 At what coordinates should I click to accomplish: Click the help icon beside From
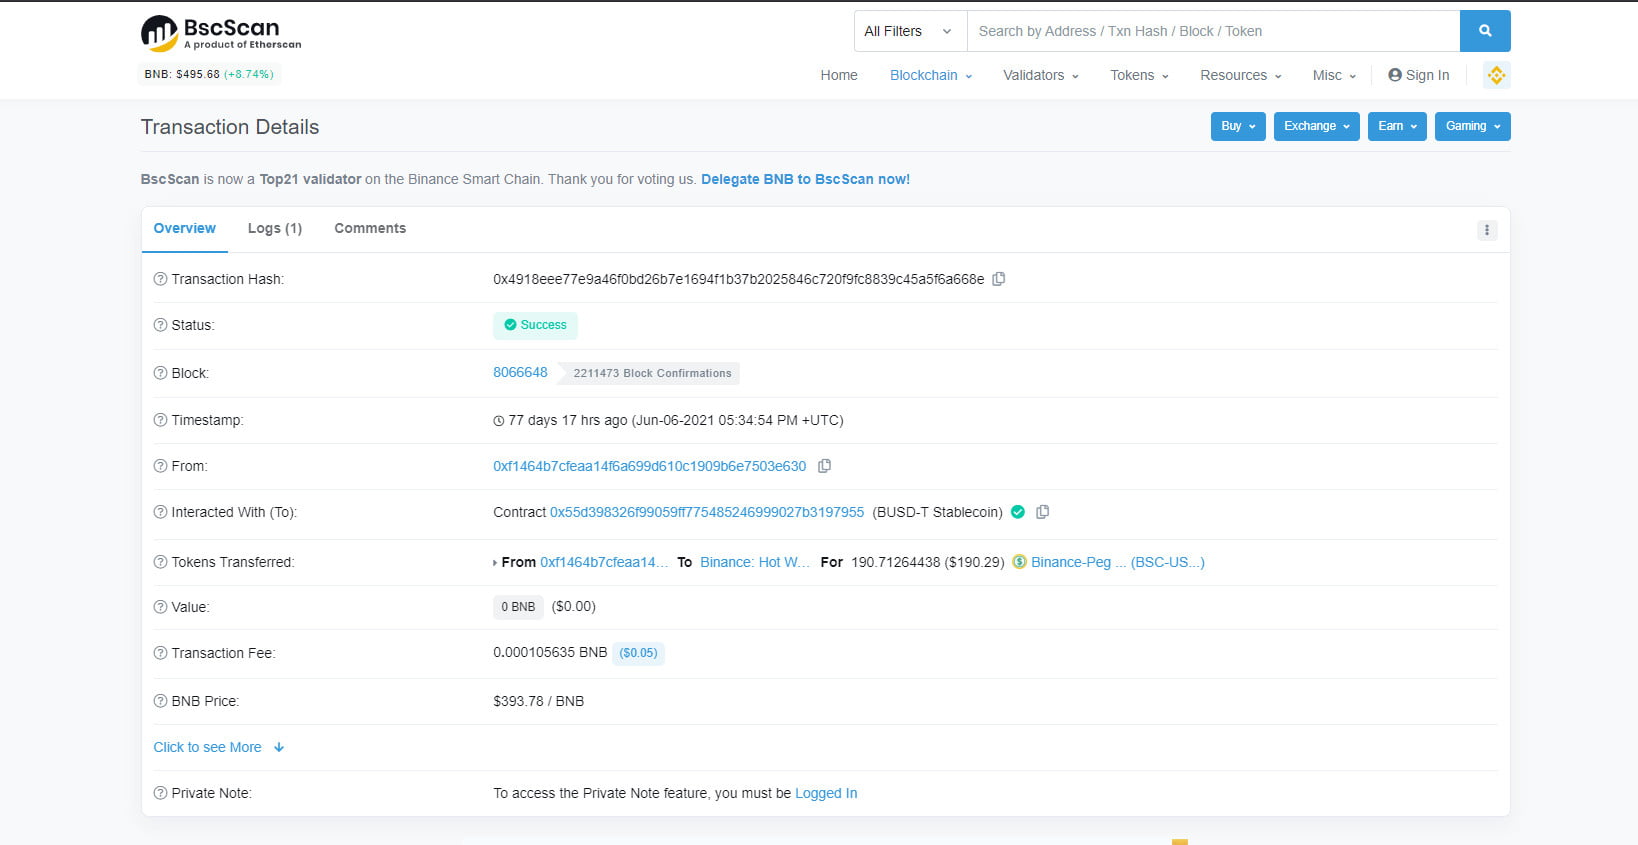tap(160, 466)
